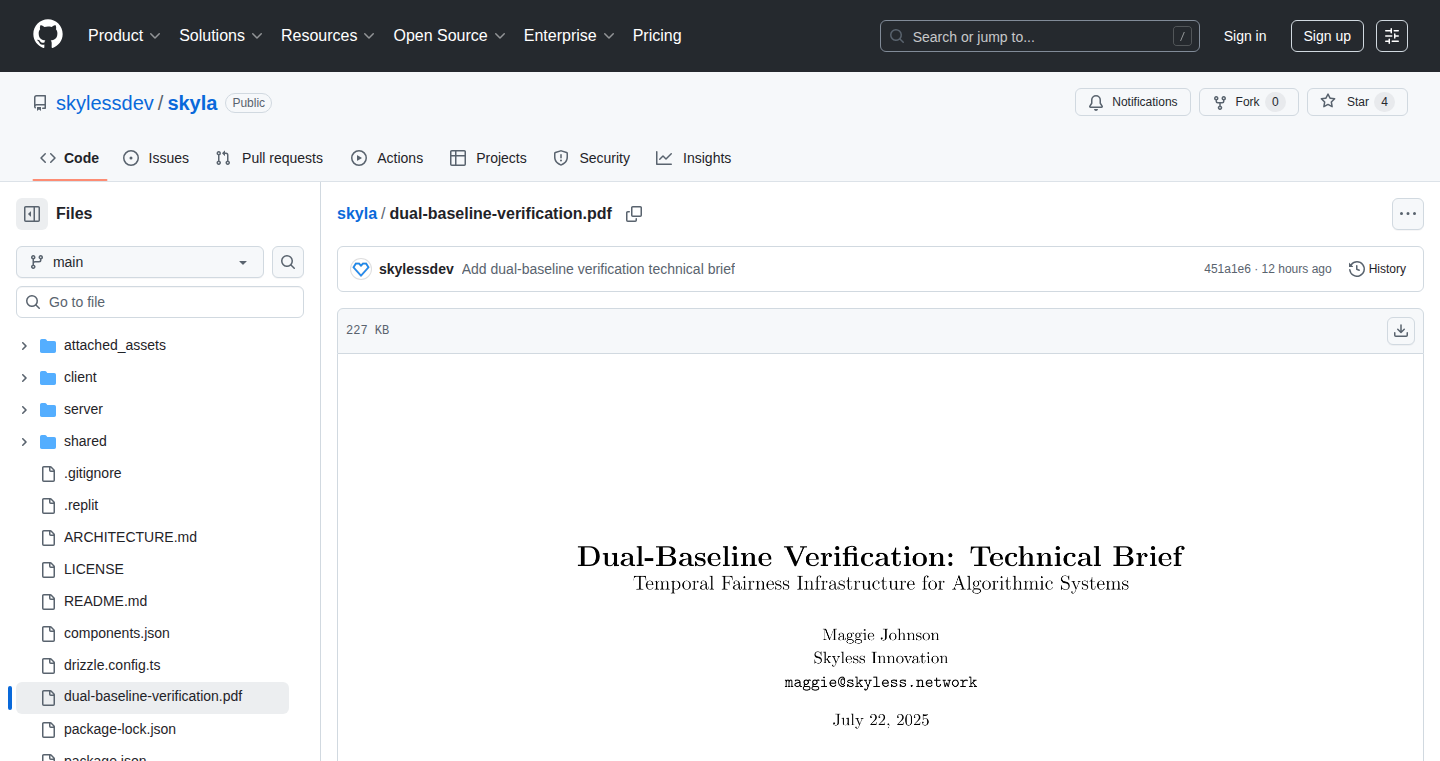Click the Notifications button
Image resolution: width=1440 pixels, height=761 pixels.
click(1133, 102)
